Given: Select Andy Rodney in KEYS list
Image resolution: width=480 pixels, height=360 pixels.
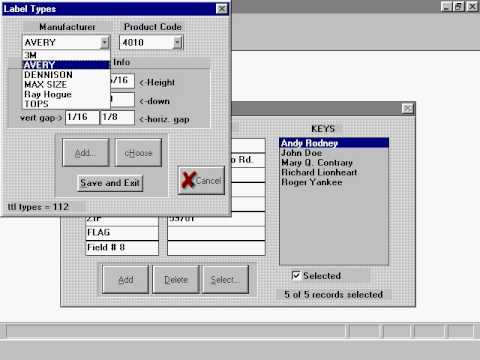Looking at the screenshot, I should pyautogui.click(x=334, y=143).
